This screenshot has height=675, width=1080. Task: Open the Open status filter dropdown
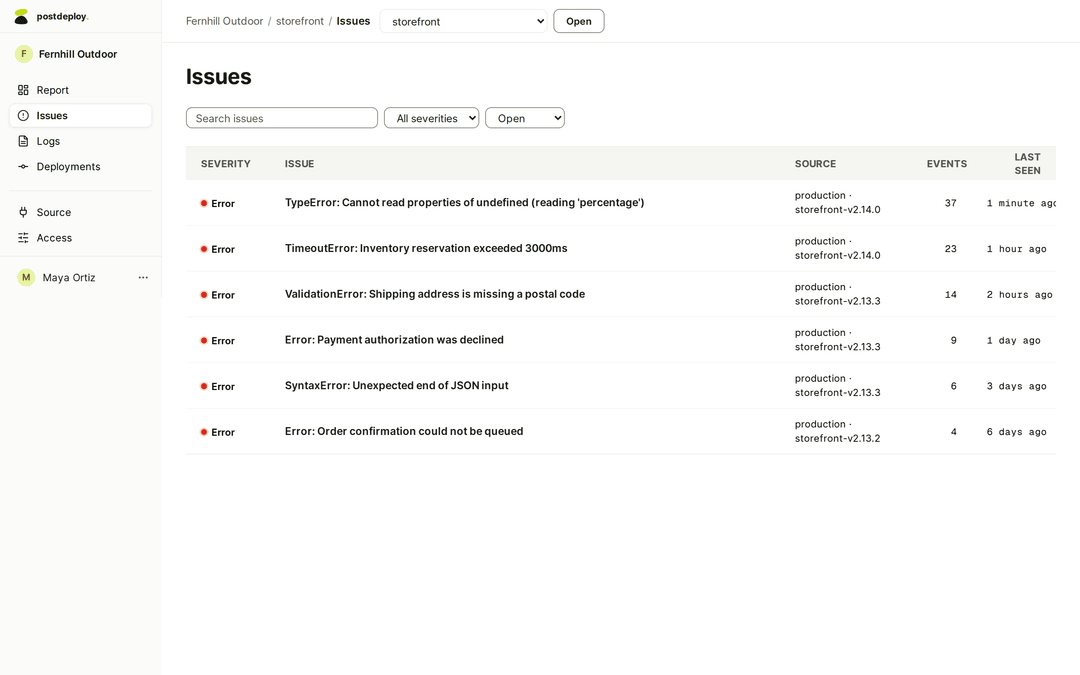click(525, 118)
